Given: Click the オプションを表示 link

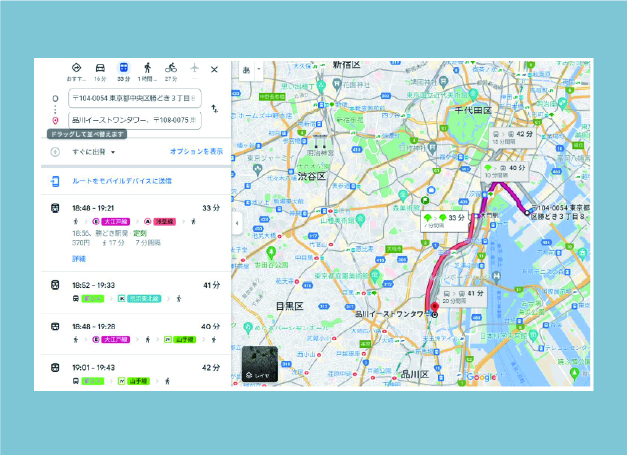Looking at the screenshot, I should (x=196, y=151).
